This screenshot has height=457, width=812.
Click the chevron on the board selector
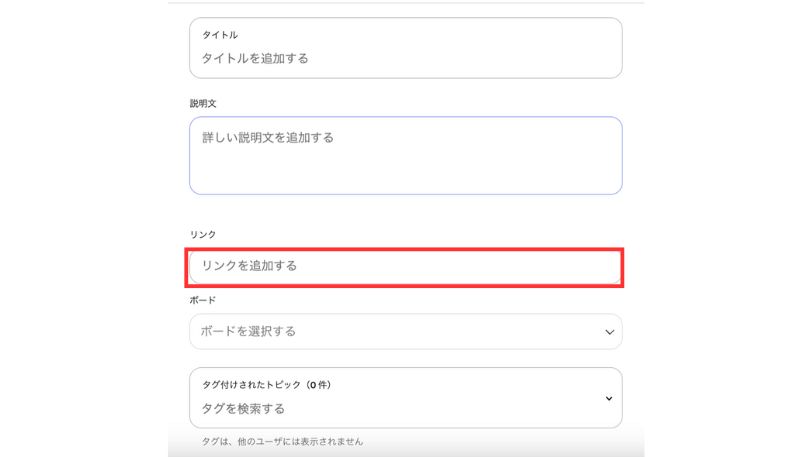coord(609,332)
